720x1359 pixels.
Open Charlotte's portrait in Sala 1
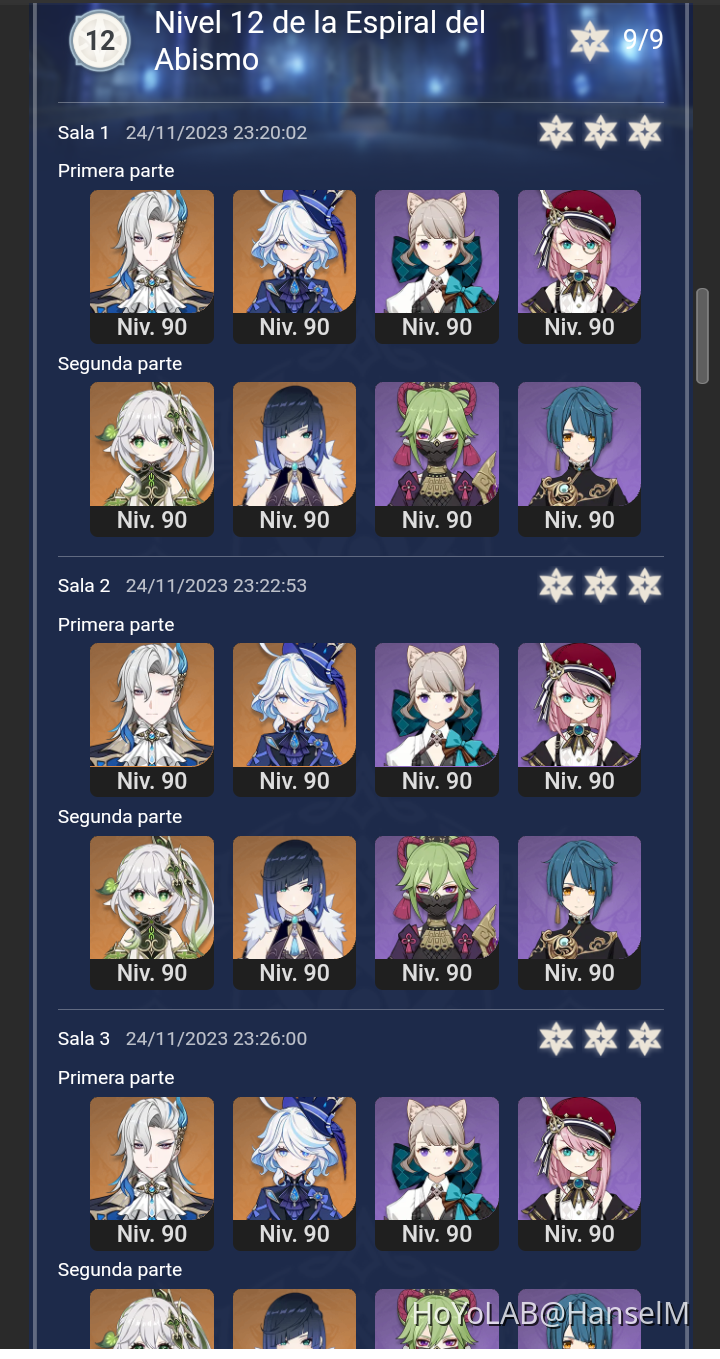[579, 267]
